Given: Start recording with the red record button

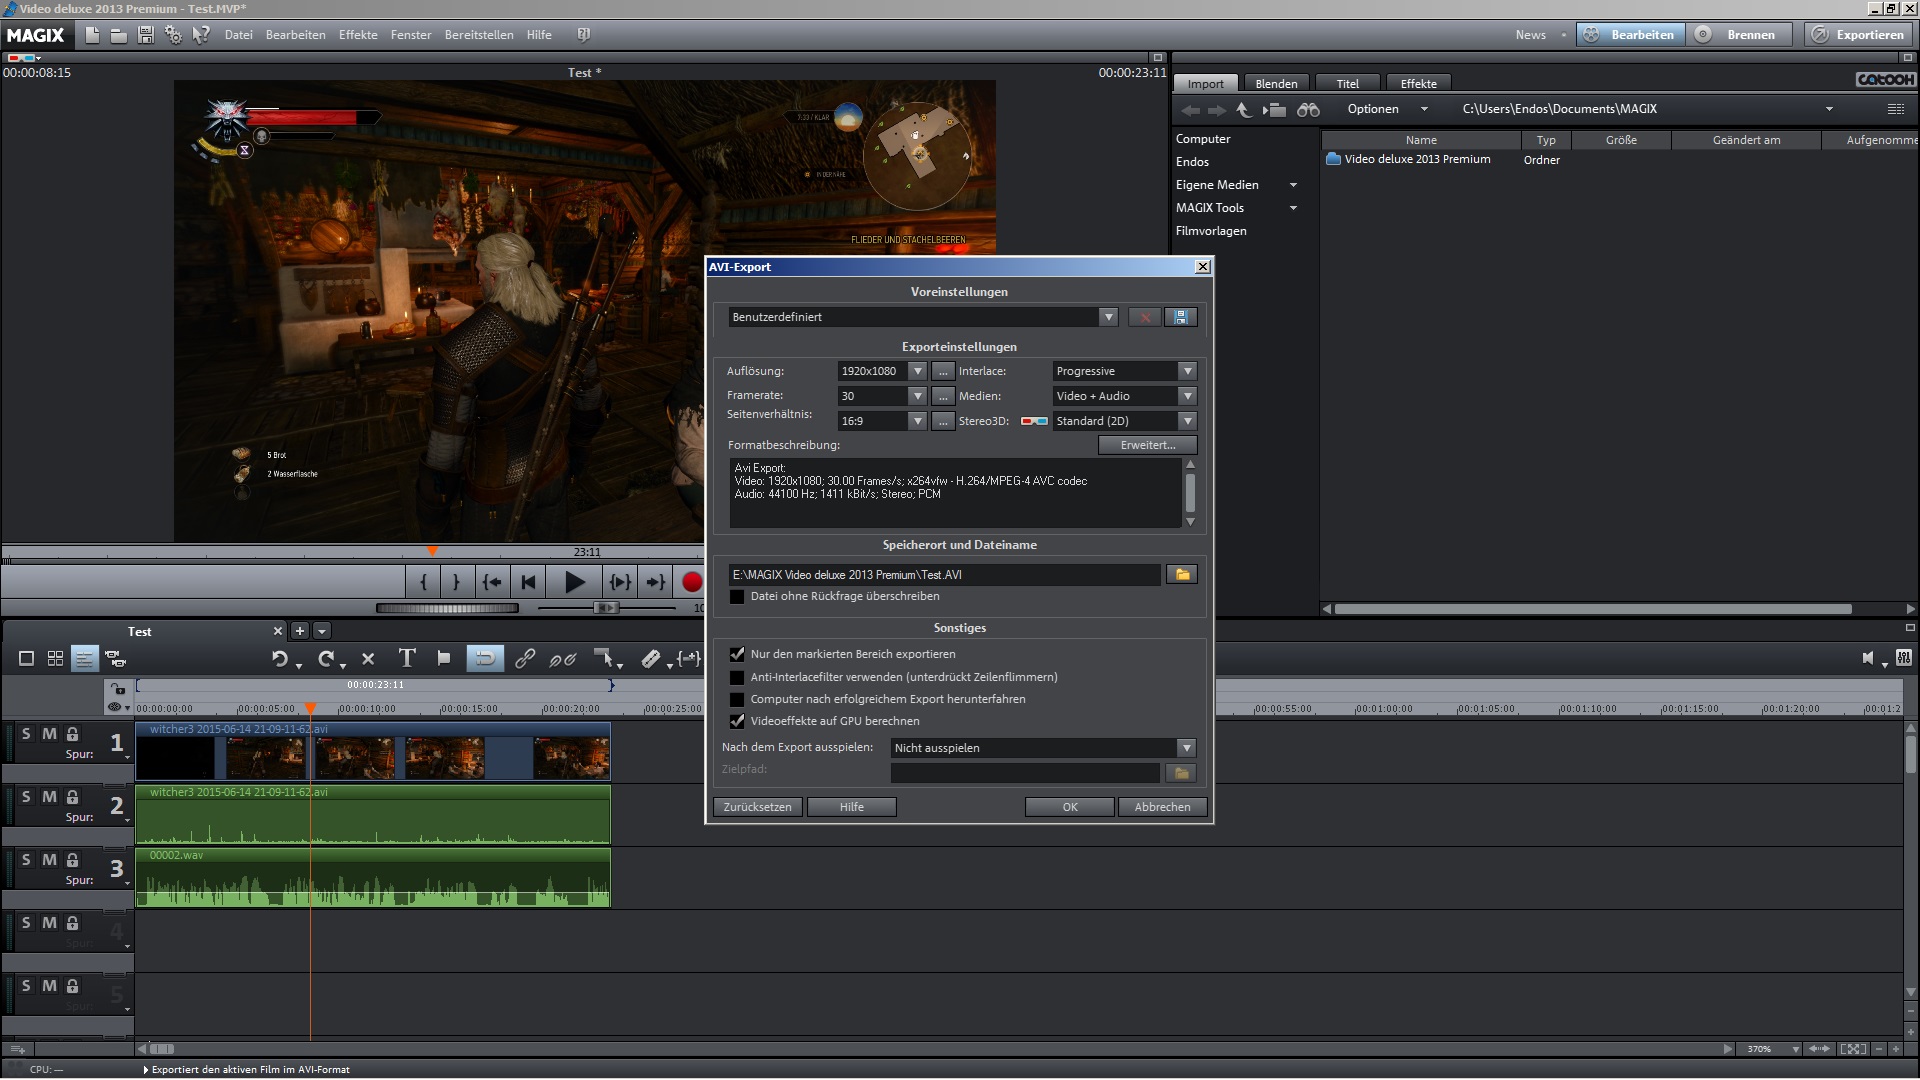Looking at the screenshot, I should tap(691, 582).
